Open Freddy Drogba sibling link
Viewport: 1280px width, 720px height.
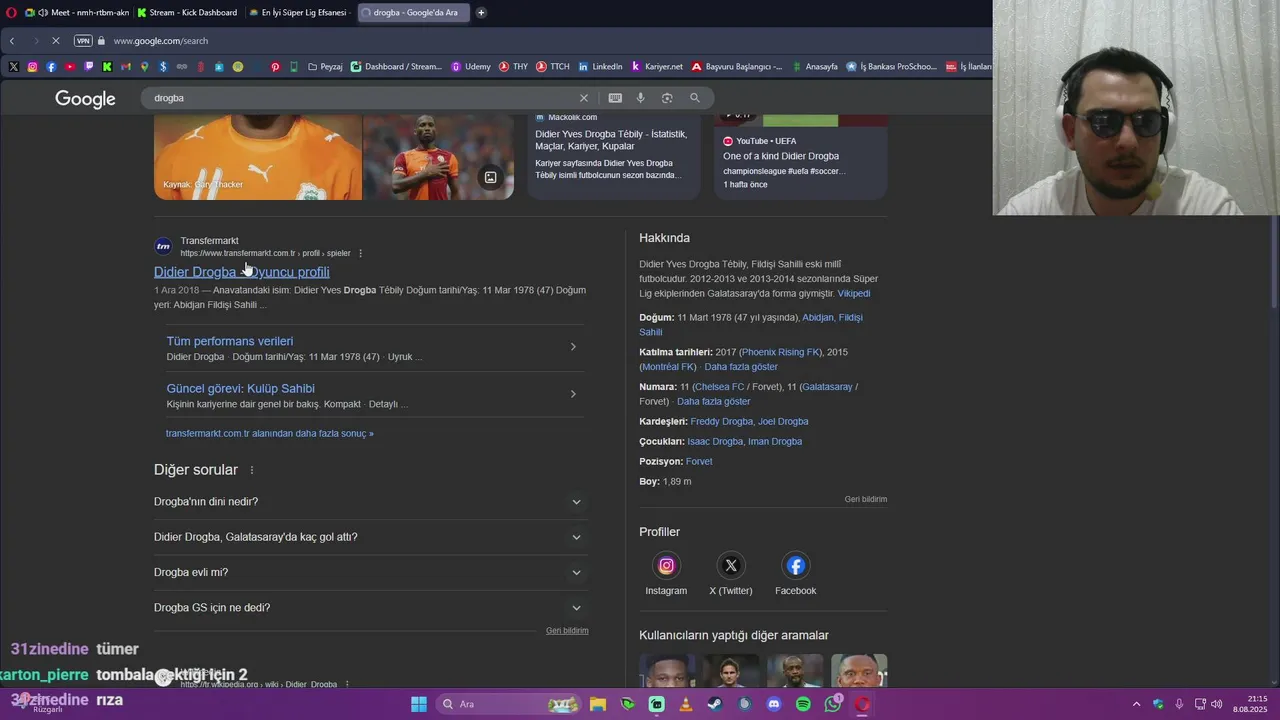[x=721, y=422]
